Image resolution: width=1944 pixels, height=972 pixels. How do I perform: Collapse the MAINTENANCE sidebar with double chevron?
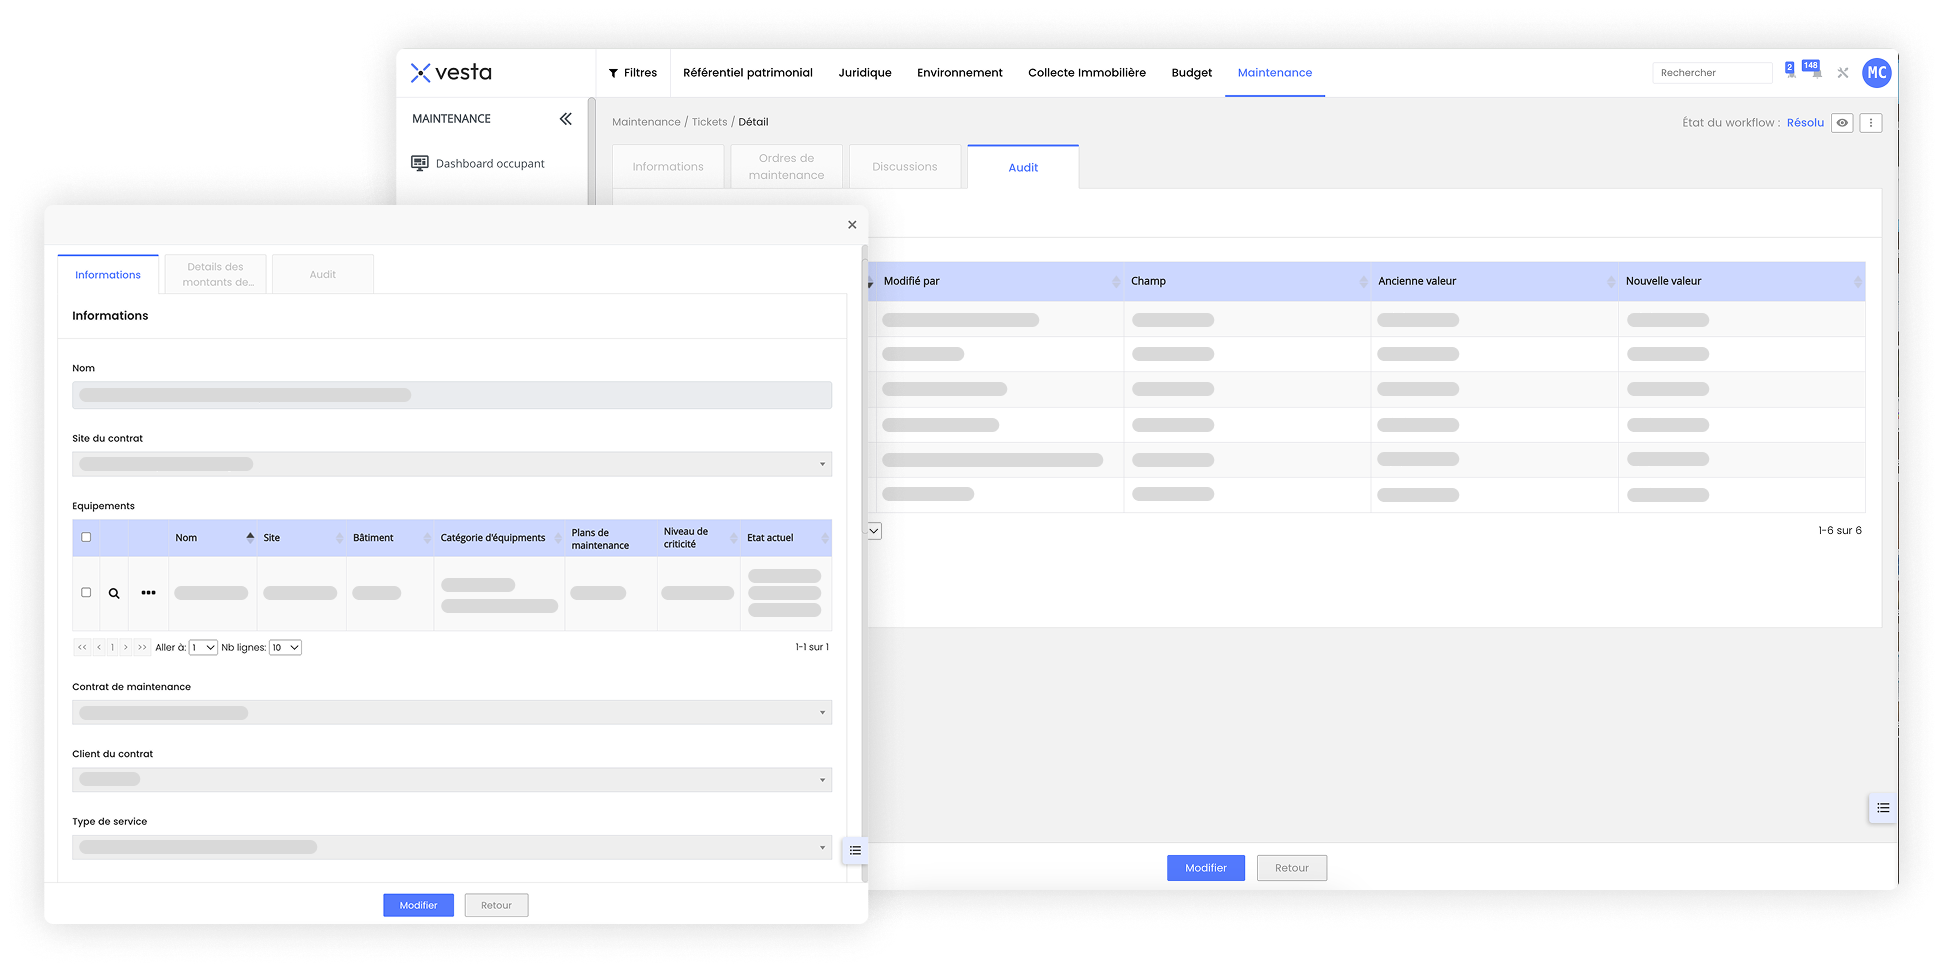[565, 119]
